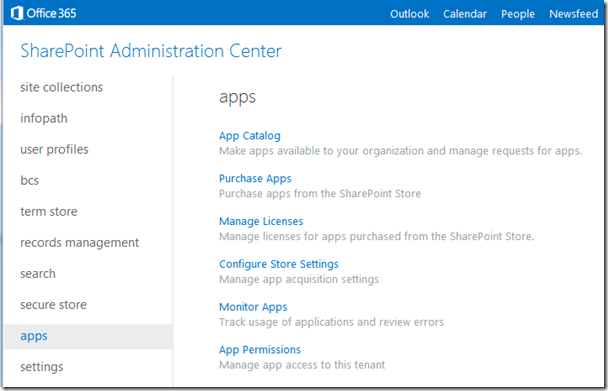Select site collections in the sidebar
Image resolution: width=608 pixels, height=391 pixels.
tap(62, 87)
